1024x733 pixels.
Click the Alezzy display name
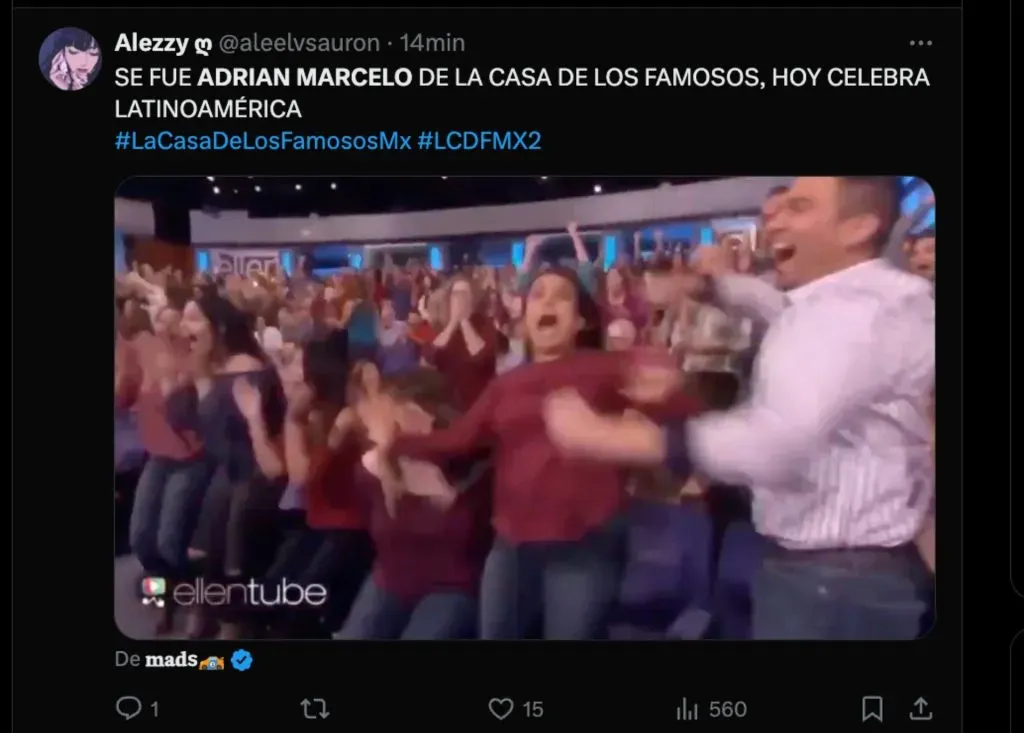pos(152,43)
